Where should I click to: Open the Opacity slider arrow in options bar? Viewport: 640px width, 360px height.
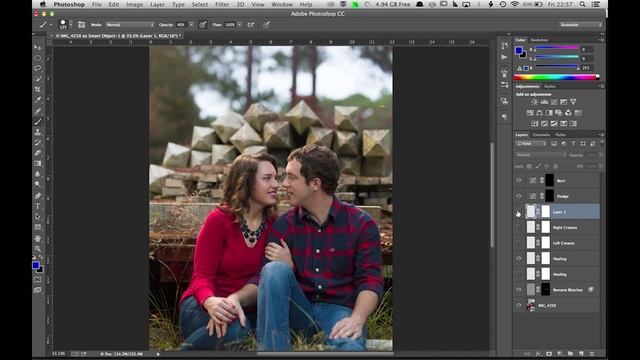coord(191,24)
